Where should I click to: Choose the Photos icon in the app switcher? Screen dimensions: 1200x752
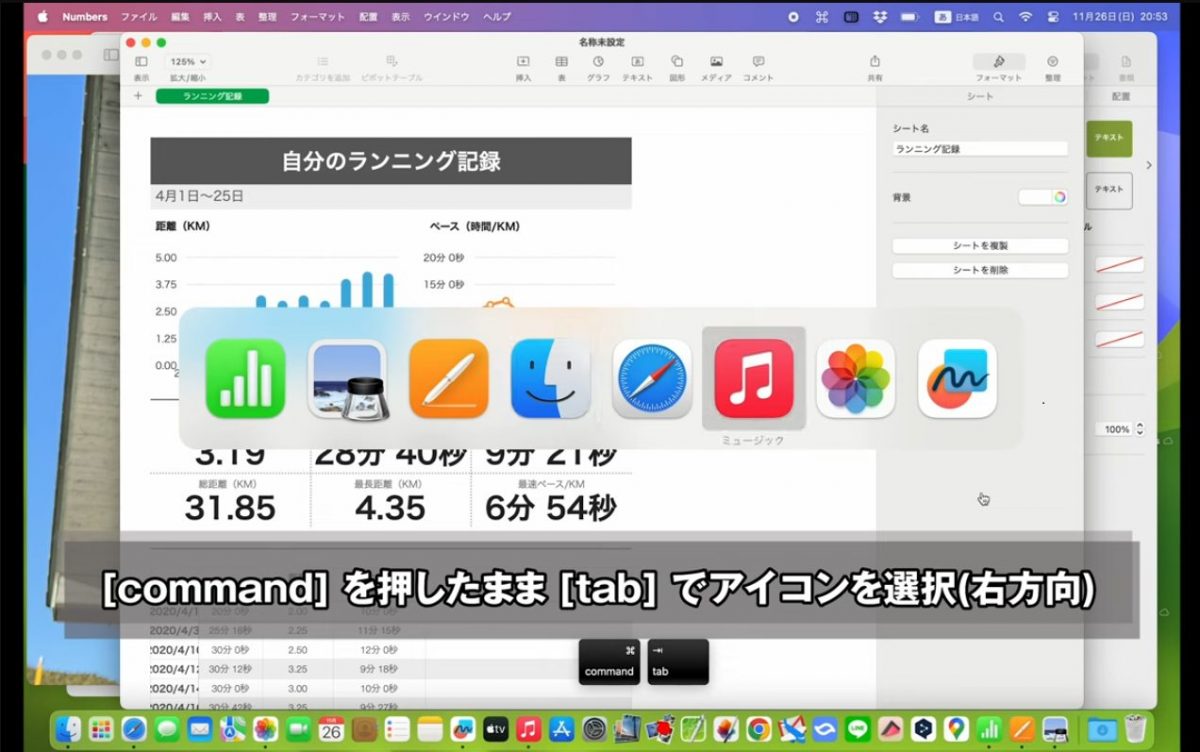point(856,378)
